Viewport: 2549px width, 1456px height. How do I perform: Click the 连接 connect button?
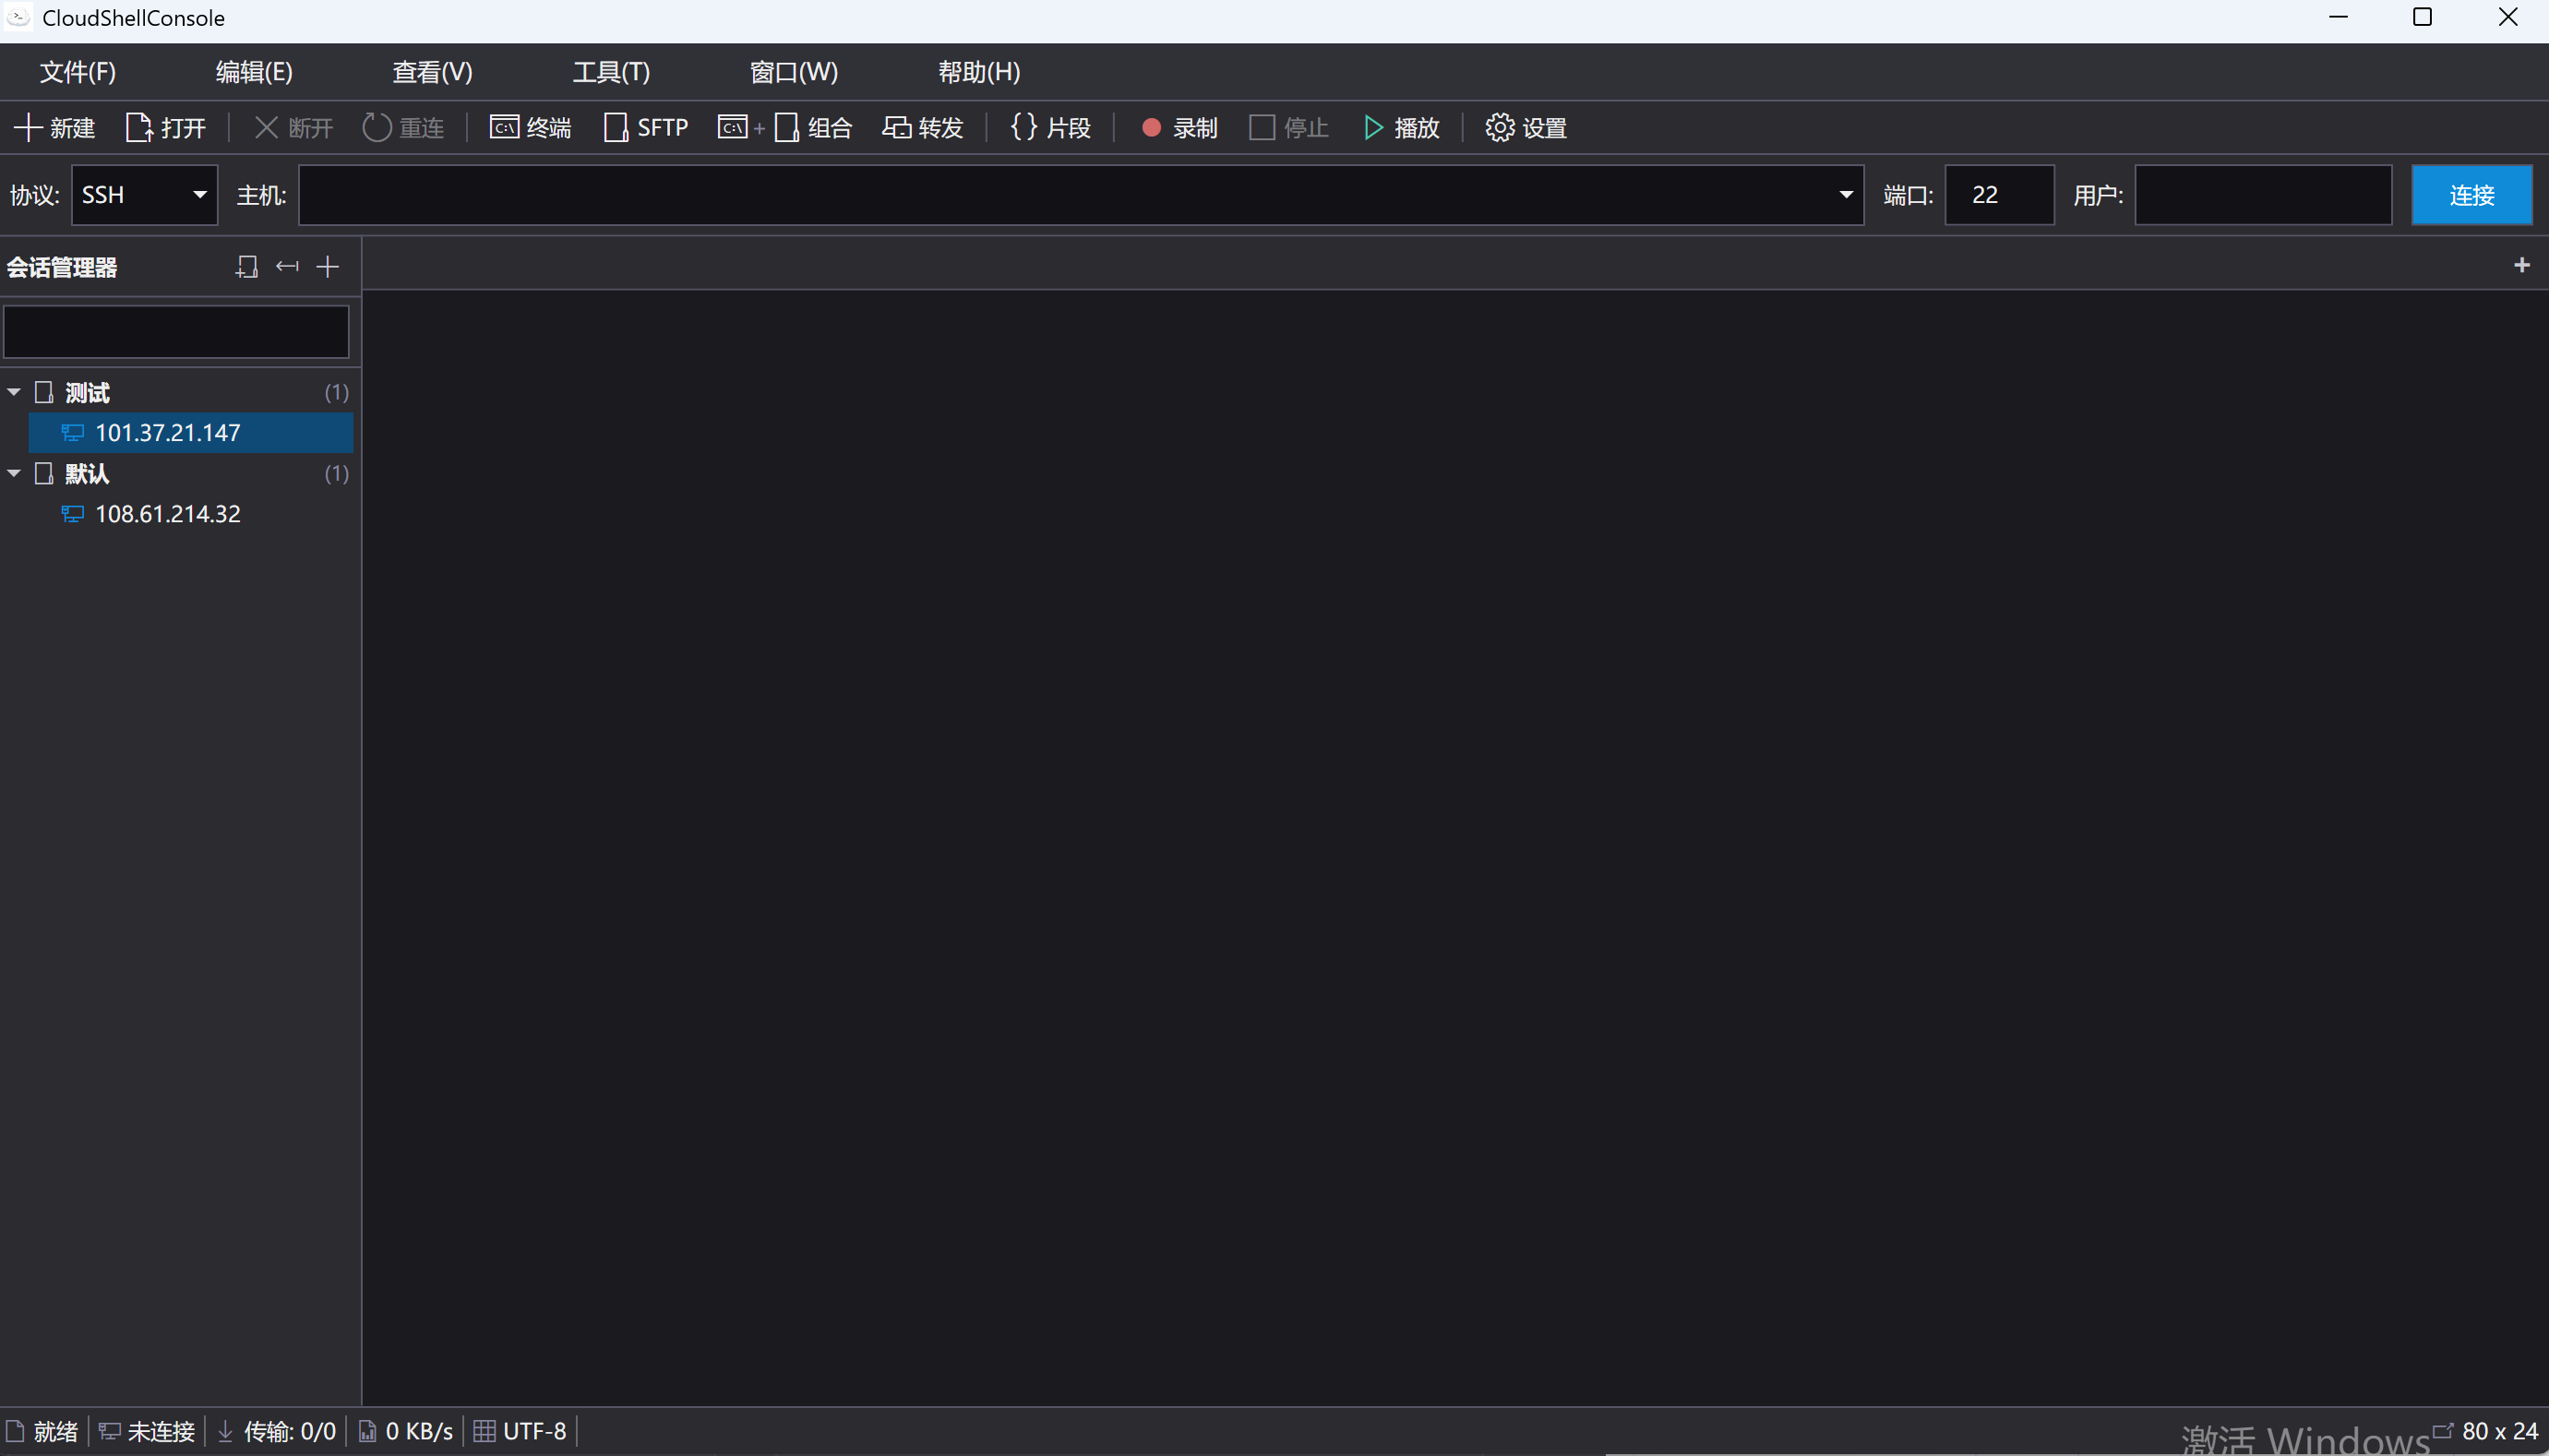2471,194
